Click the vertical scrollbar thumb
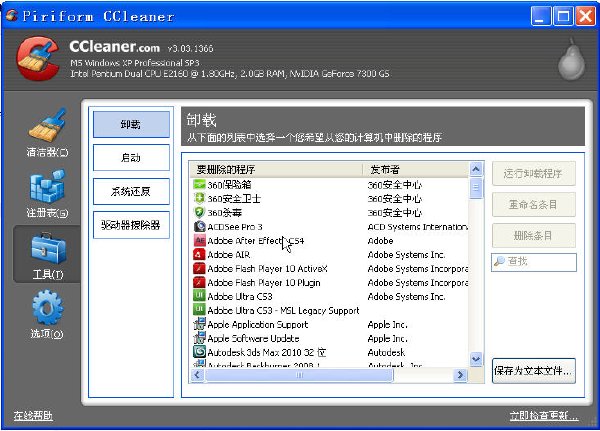The height and width of the screenshot is (431, 600). 476,188
